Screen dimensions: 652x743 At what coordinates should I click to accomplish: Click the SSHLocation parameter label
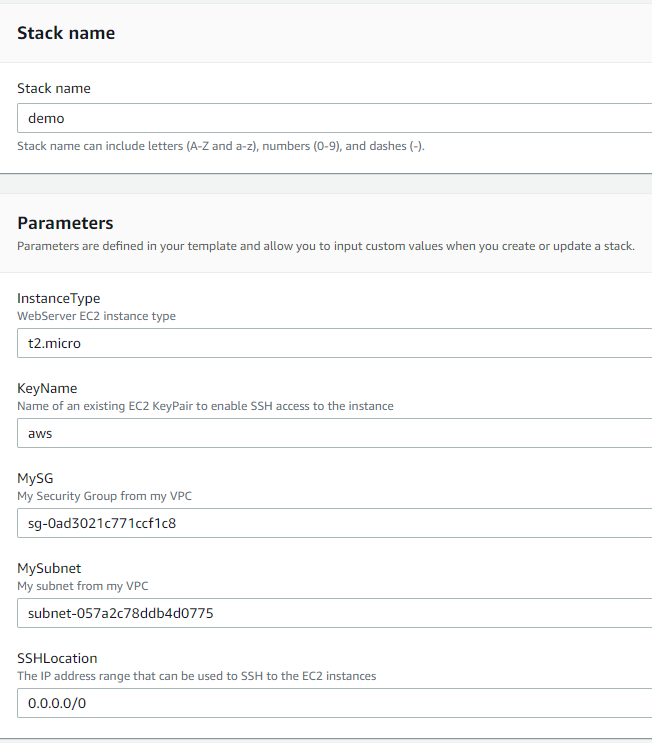tap(57, 658)
